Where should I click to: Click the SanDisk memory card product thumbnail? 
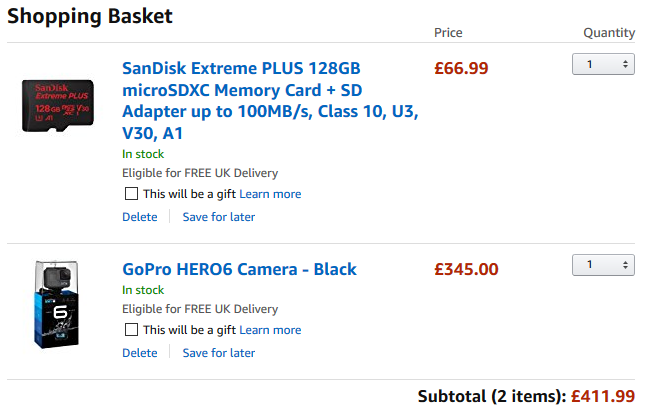pos(58,107)
